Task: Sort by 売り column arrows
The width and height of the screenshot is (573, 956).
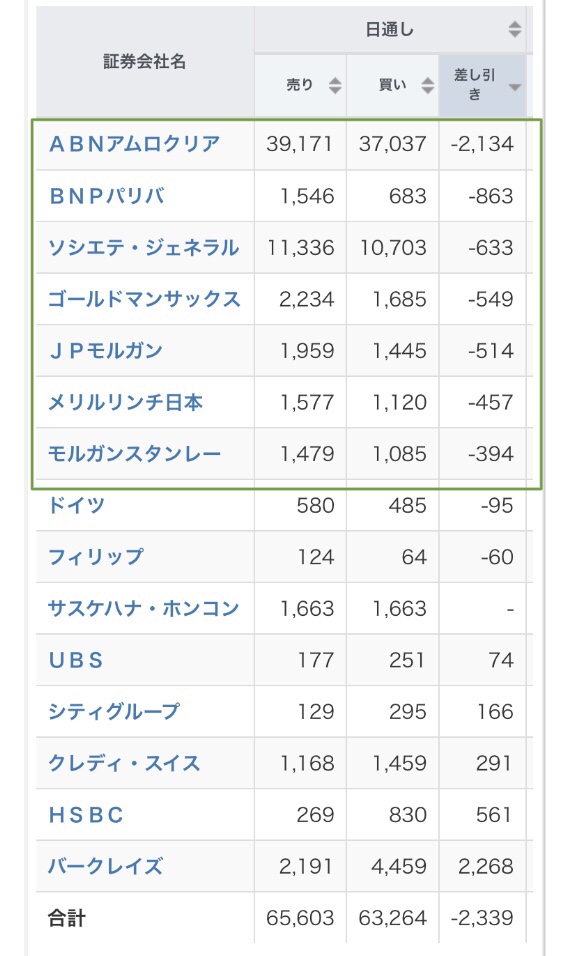Action: (335, 85)
